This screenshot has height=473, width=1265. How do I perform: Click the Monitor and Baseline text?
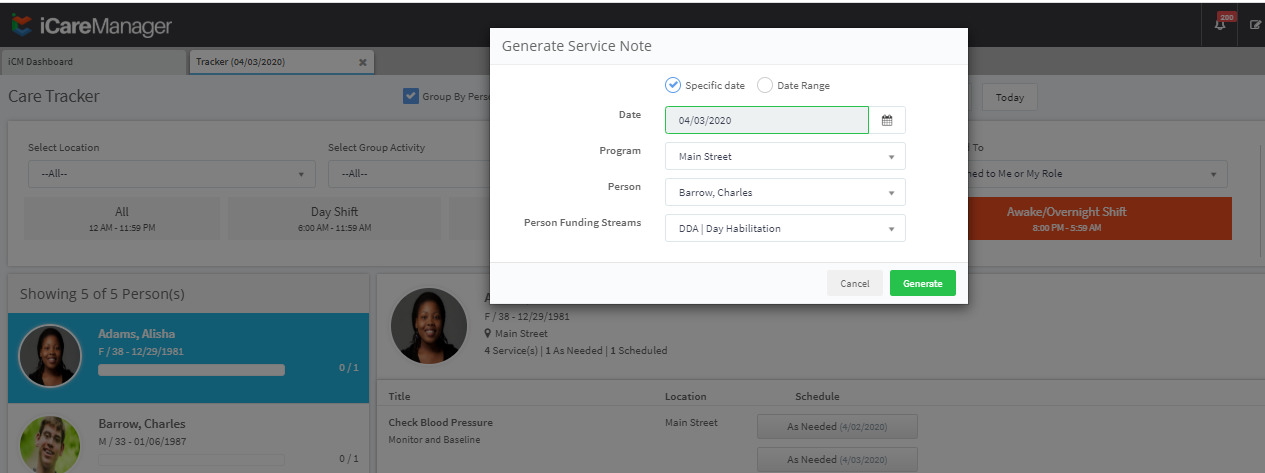click(434, 440)
